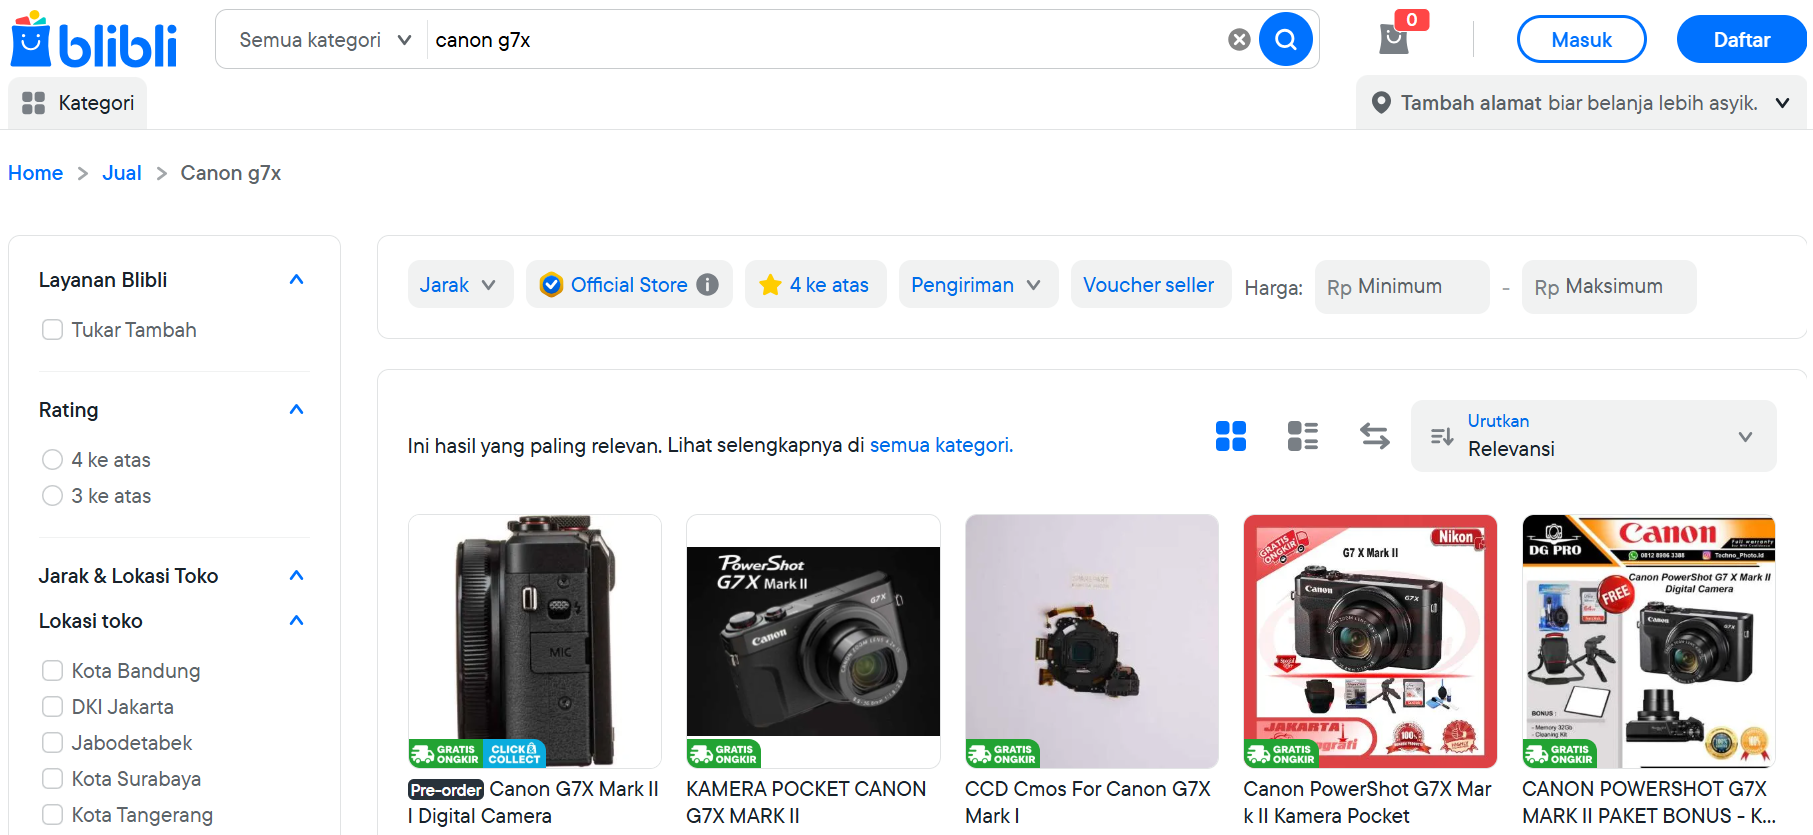Open the Canon G7X Mark II Digital Camera thumbnail
Screen dimensions: 1813x835
[535, 641]
